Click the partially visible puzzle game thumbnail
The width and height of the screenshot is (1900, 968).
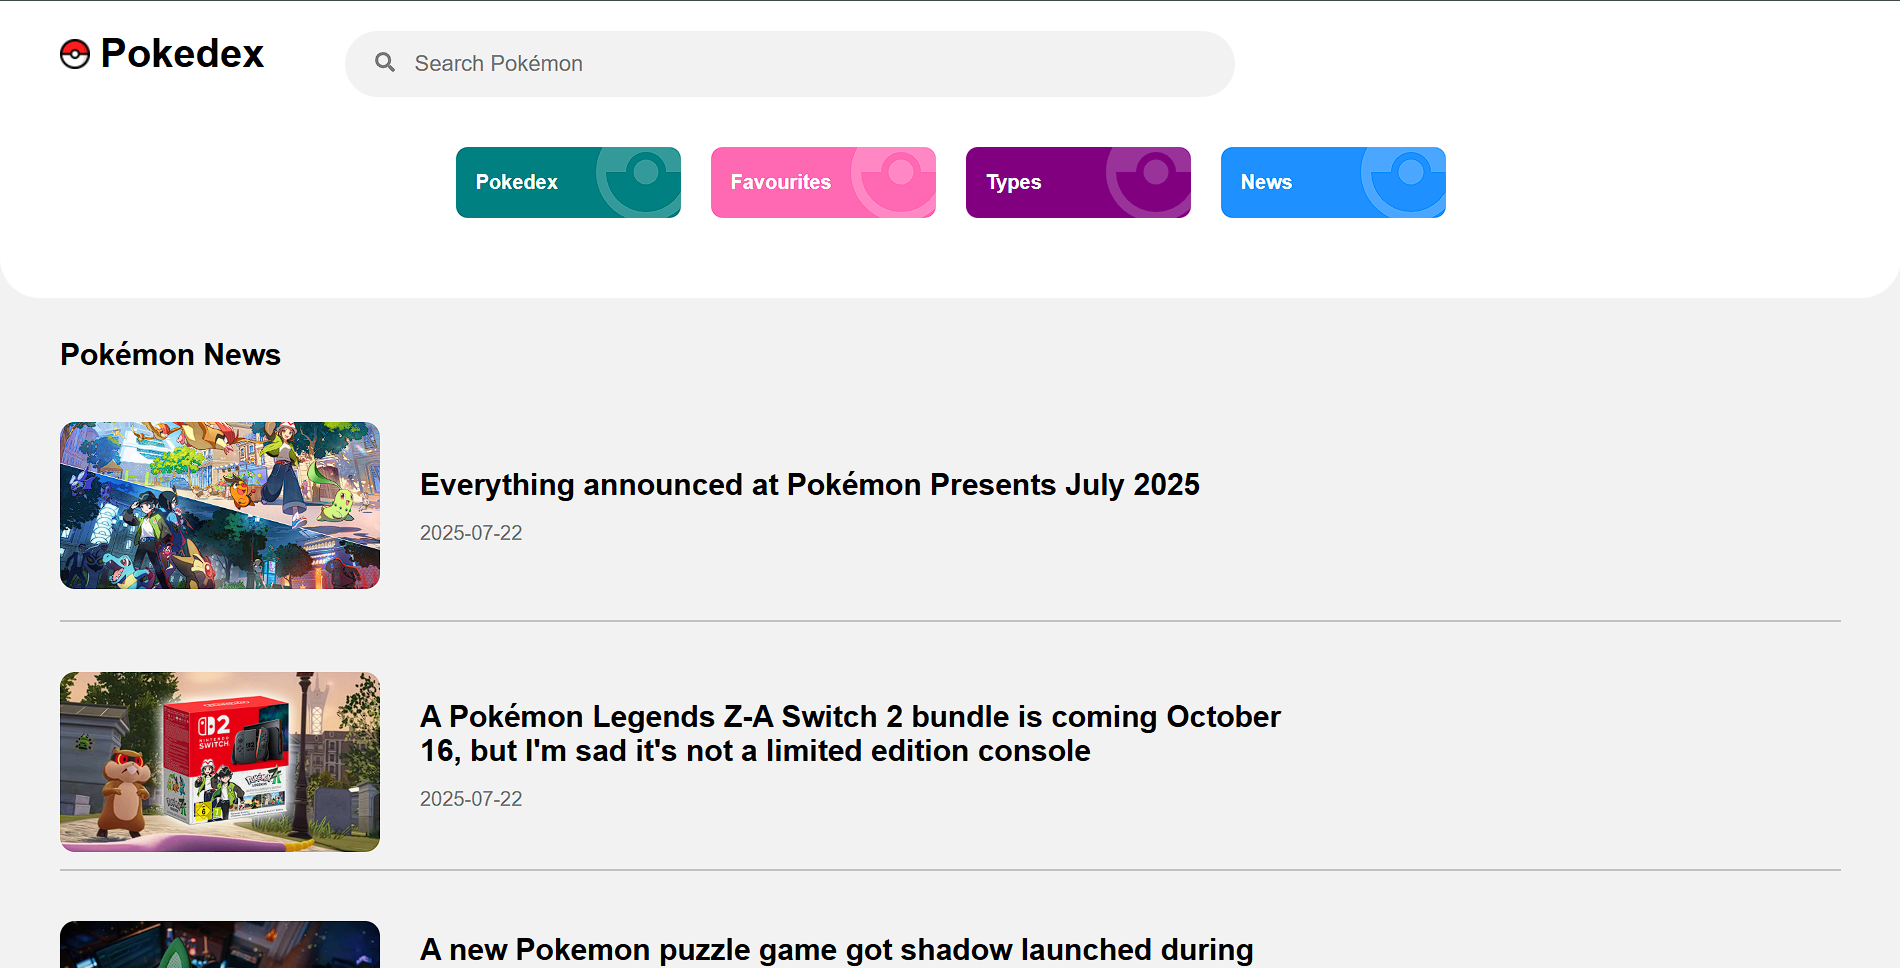[x=220, y=945]
